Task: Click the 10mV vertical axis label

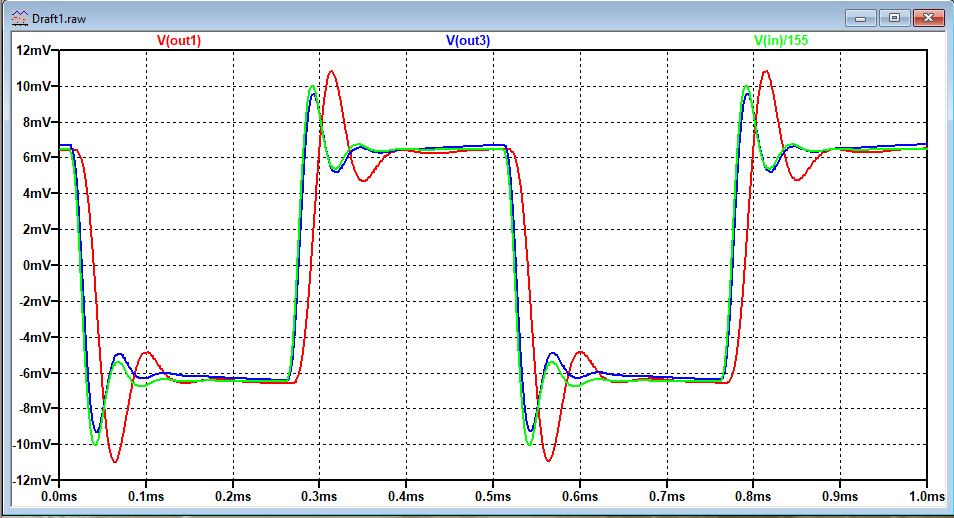Action: (x=34, y=86)
